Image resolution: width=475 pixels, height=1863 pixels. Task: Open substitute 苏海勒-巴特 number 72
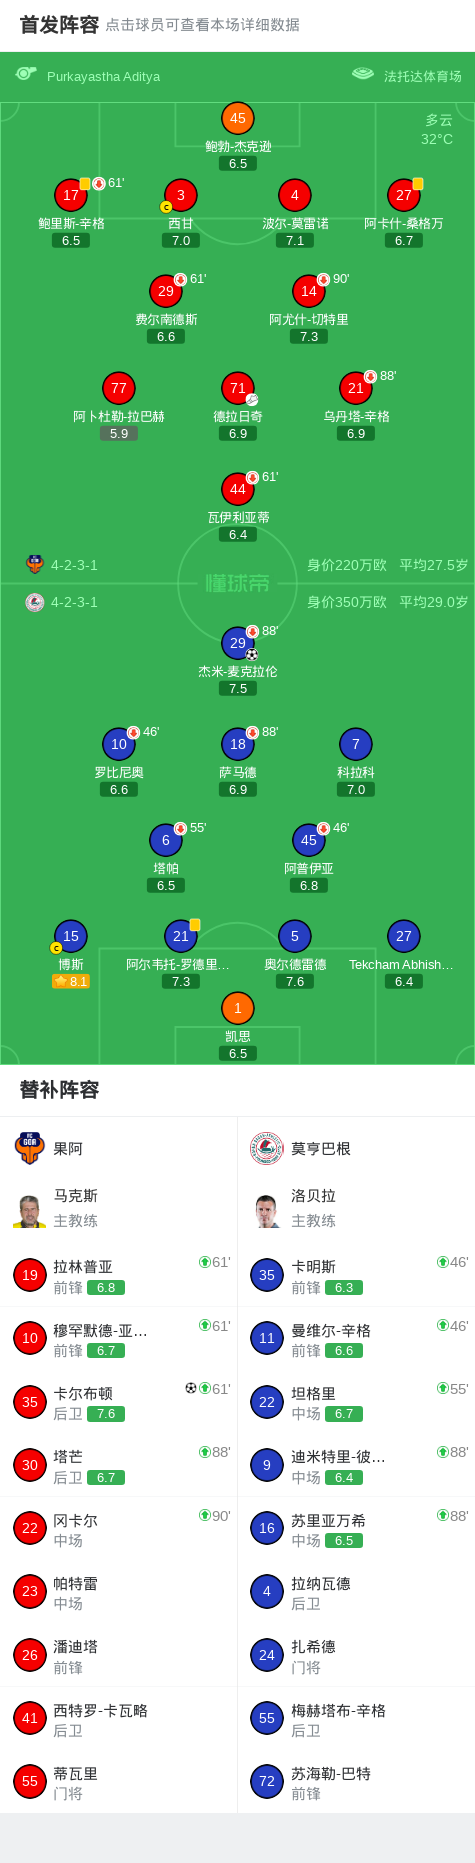point(356,1782)
